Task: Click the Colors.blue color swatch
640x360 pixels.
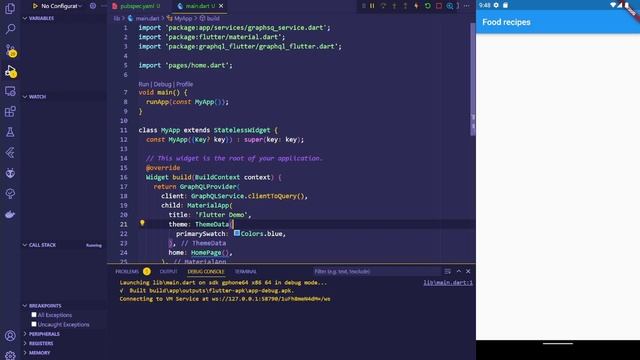Action: [237, 233]
